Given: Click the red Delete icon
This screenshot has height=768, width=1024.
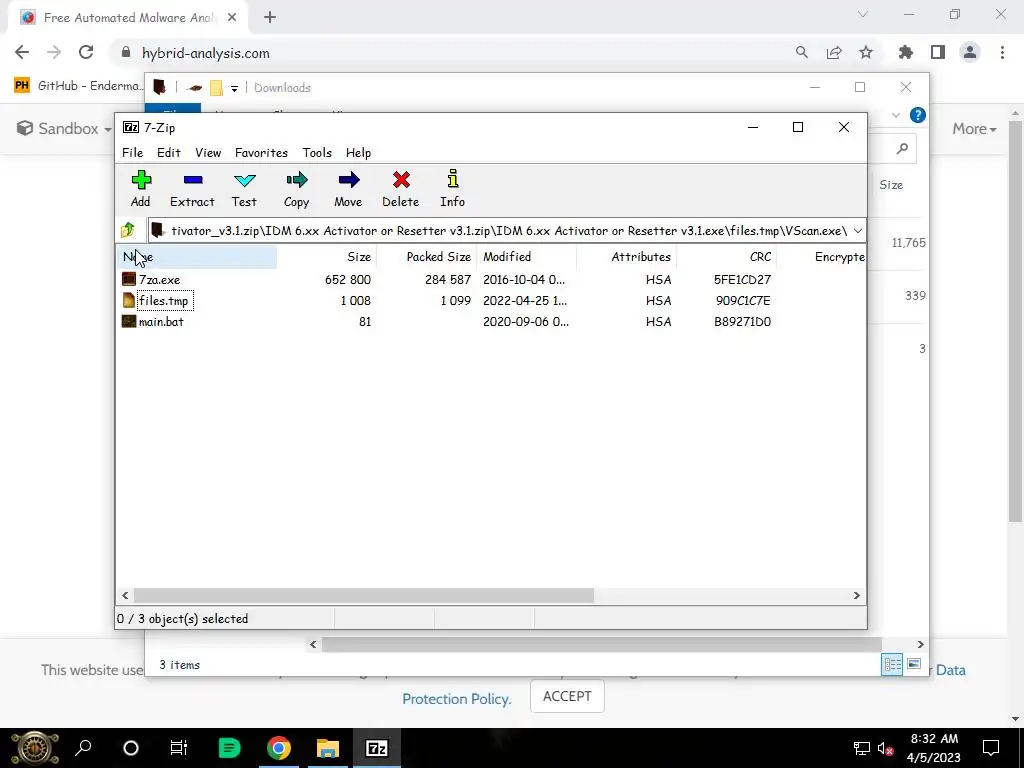Looking at the screenshot, I should pos(400,188).
